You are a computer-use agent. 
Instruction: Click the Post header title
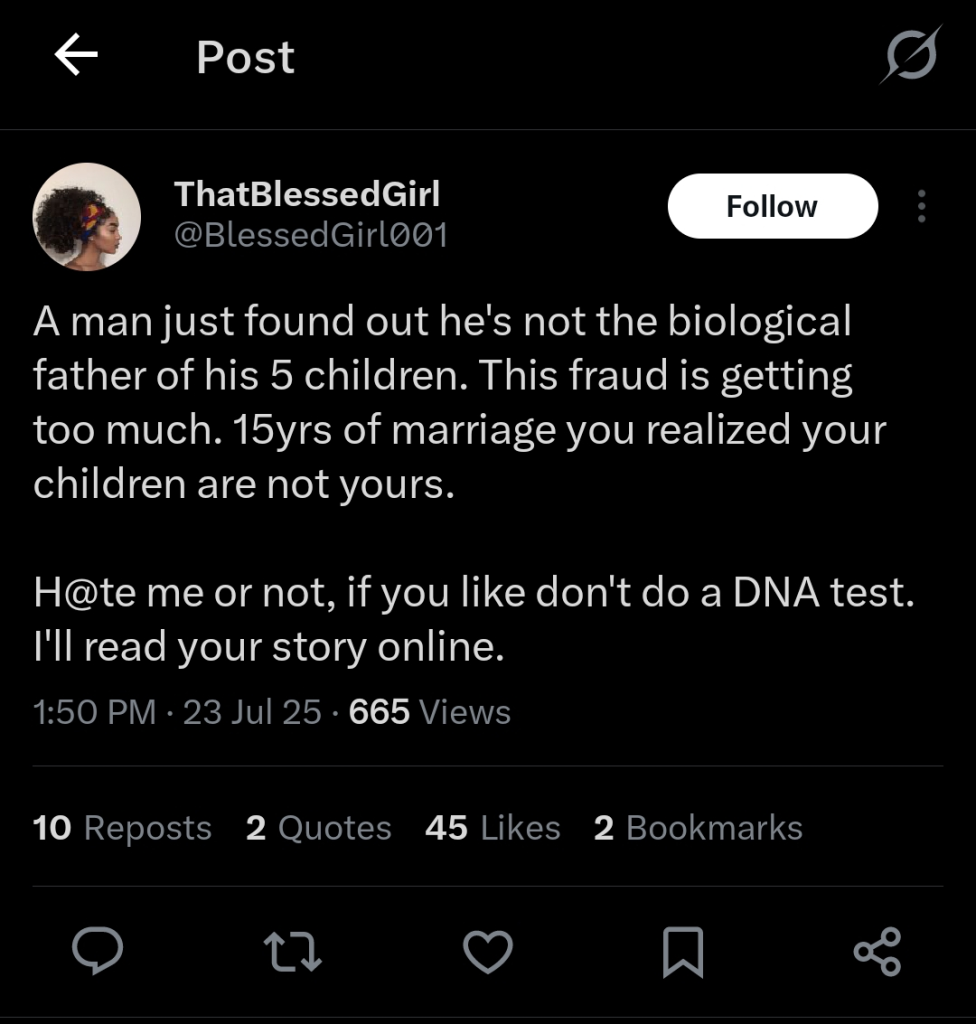point(245,57)
